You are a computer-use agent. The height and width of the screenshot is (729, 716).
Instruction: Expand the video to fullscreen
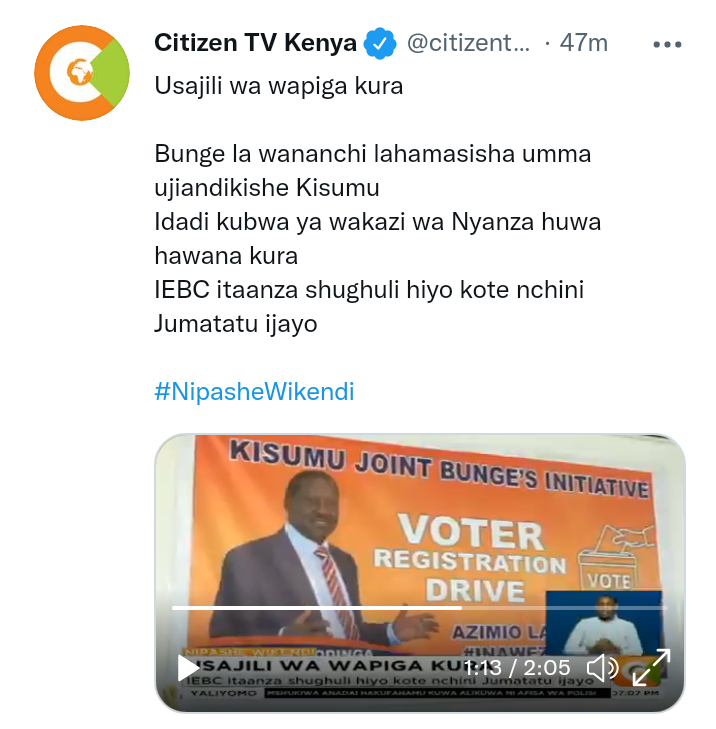[651, 668]
